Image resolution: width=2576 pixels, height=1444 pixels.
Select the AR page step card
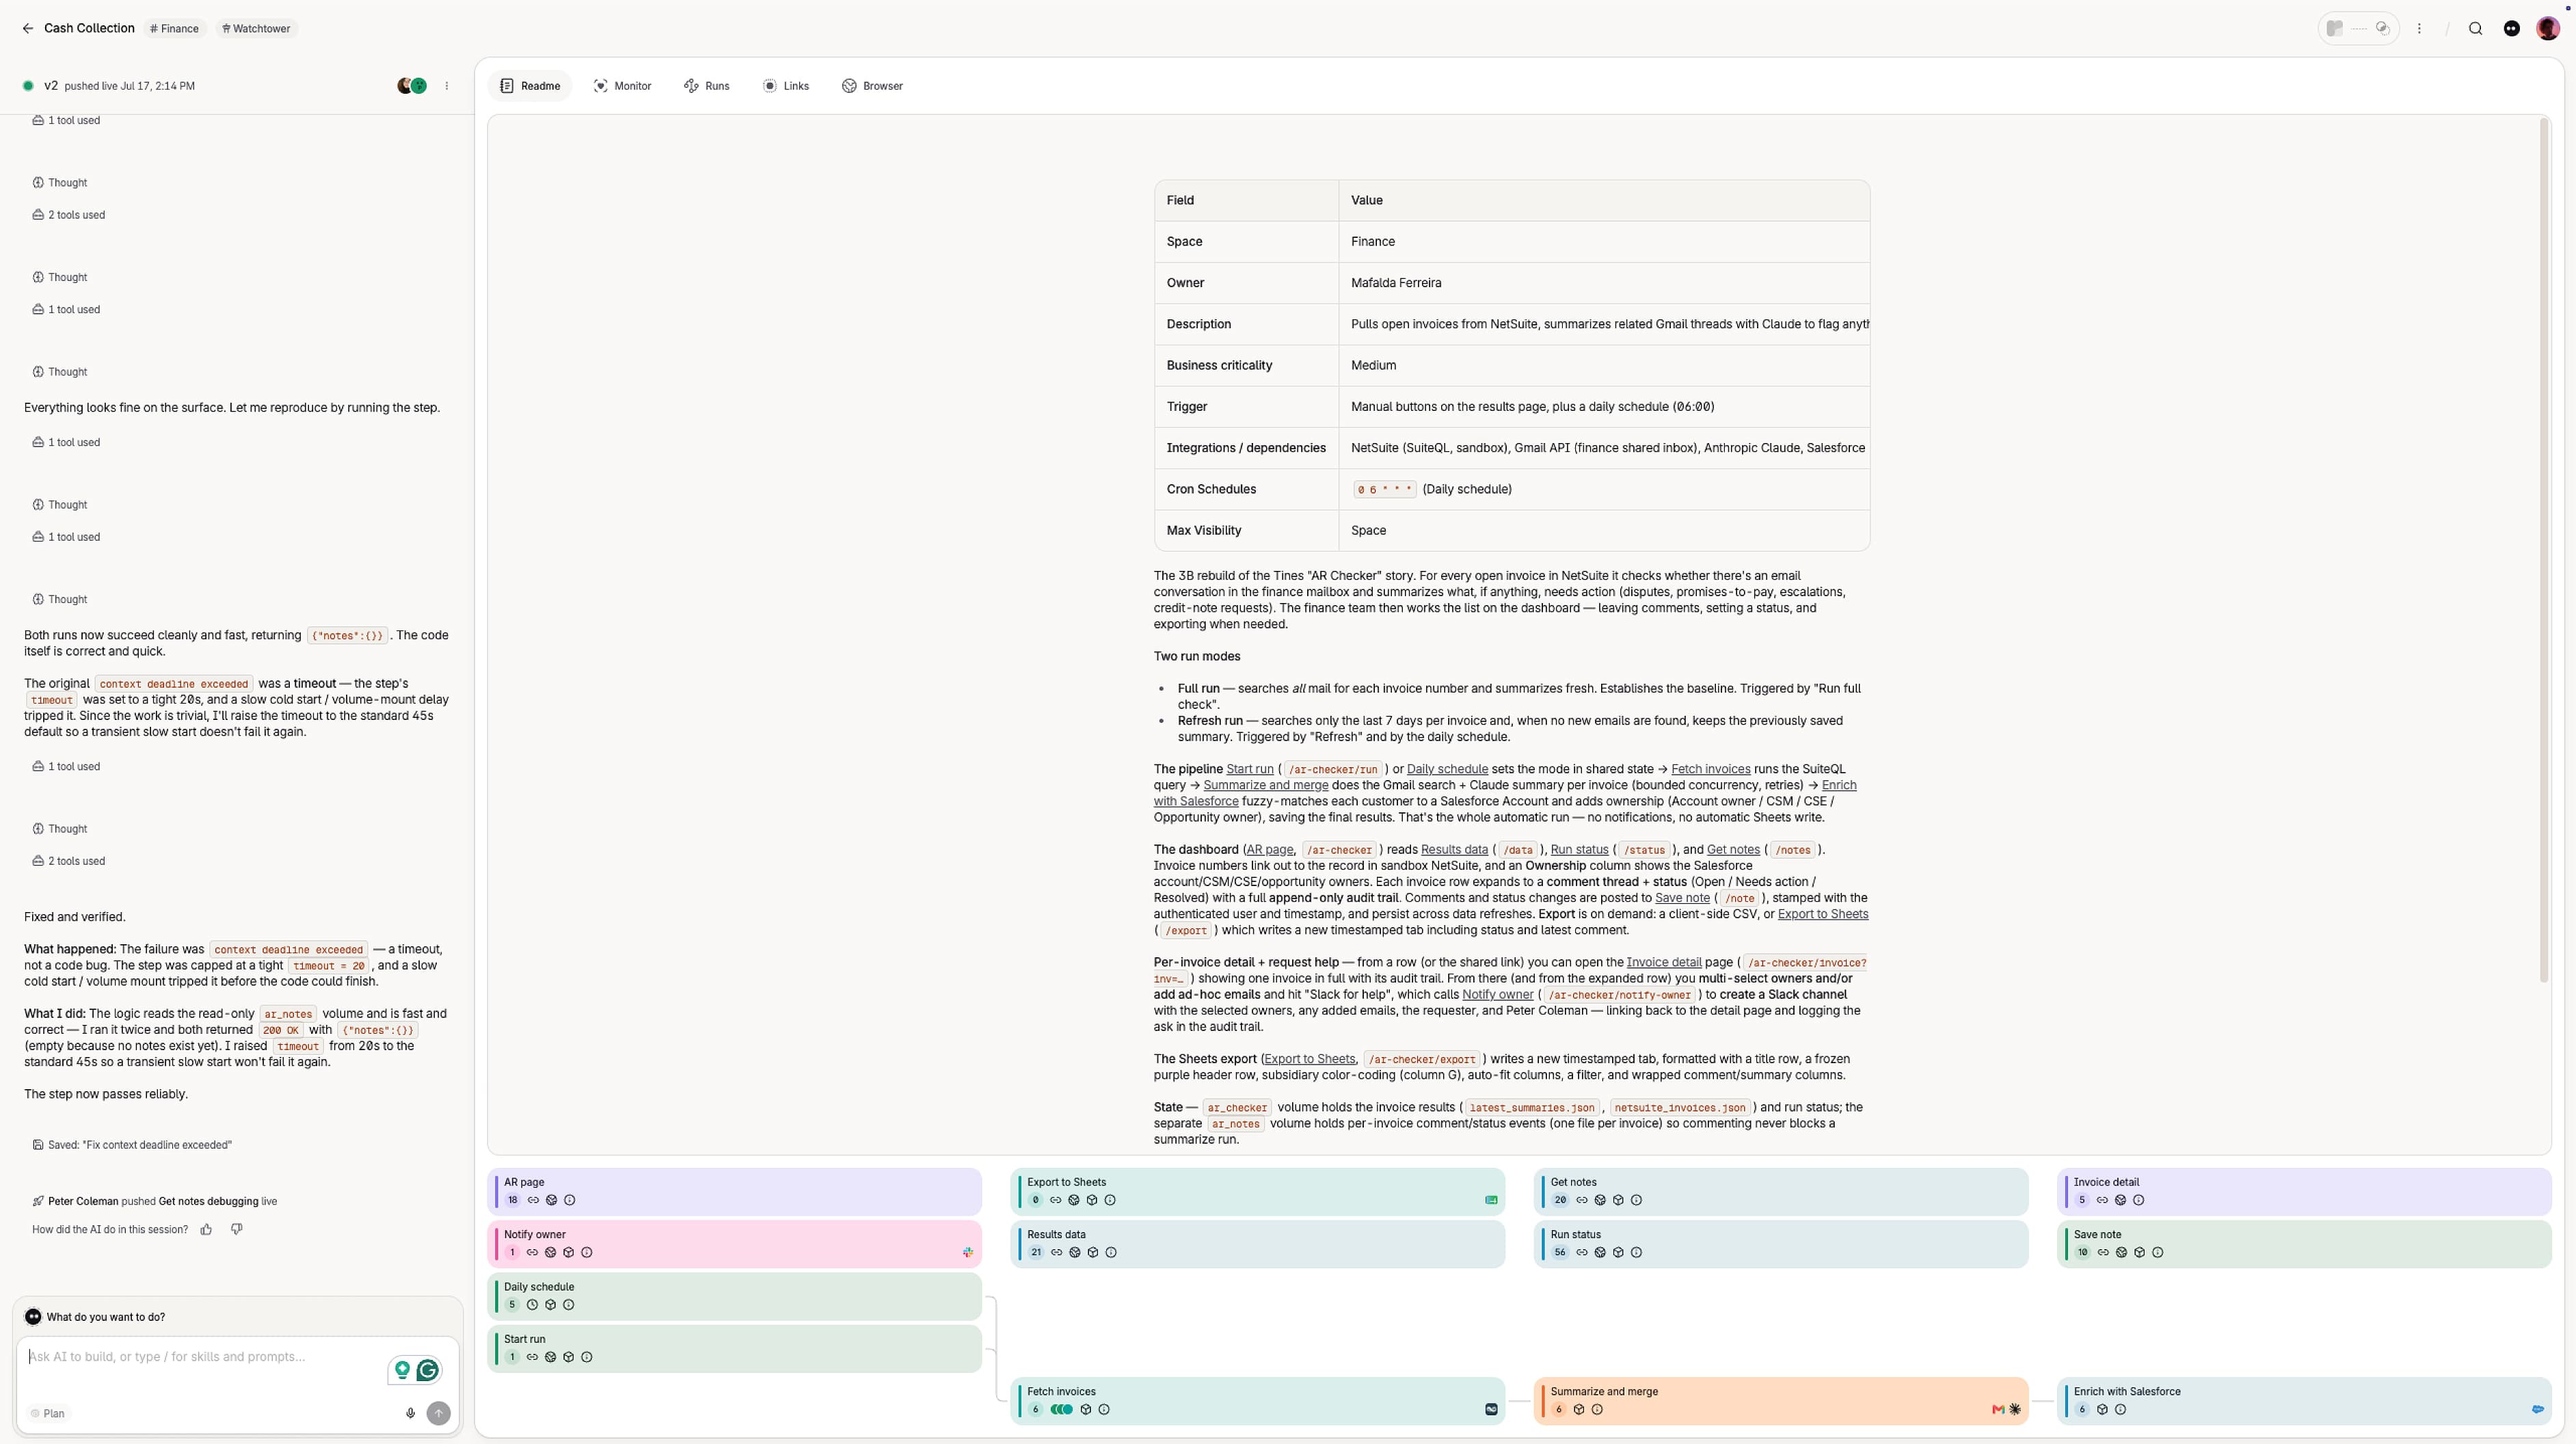(x=735, y=1192)
